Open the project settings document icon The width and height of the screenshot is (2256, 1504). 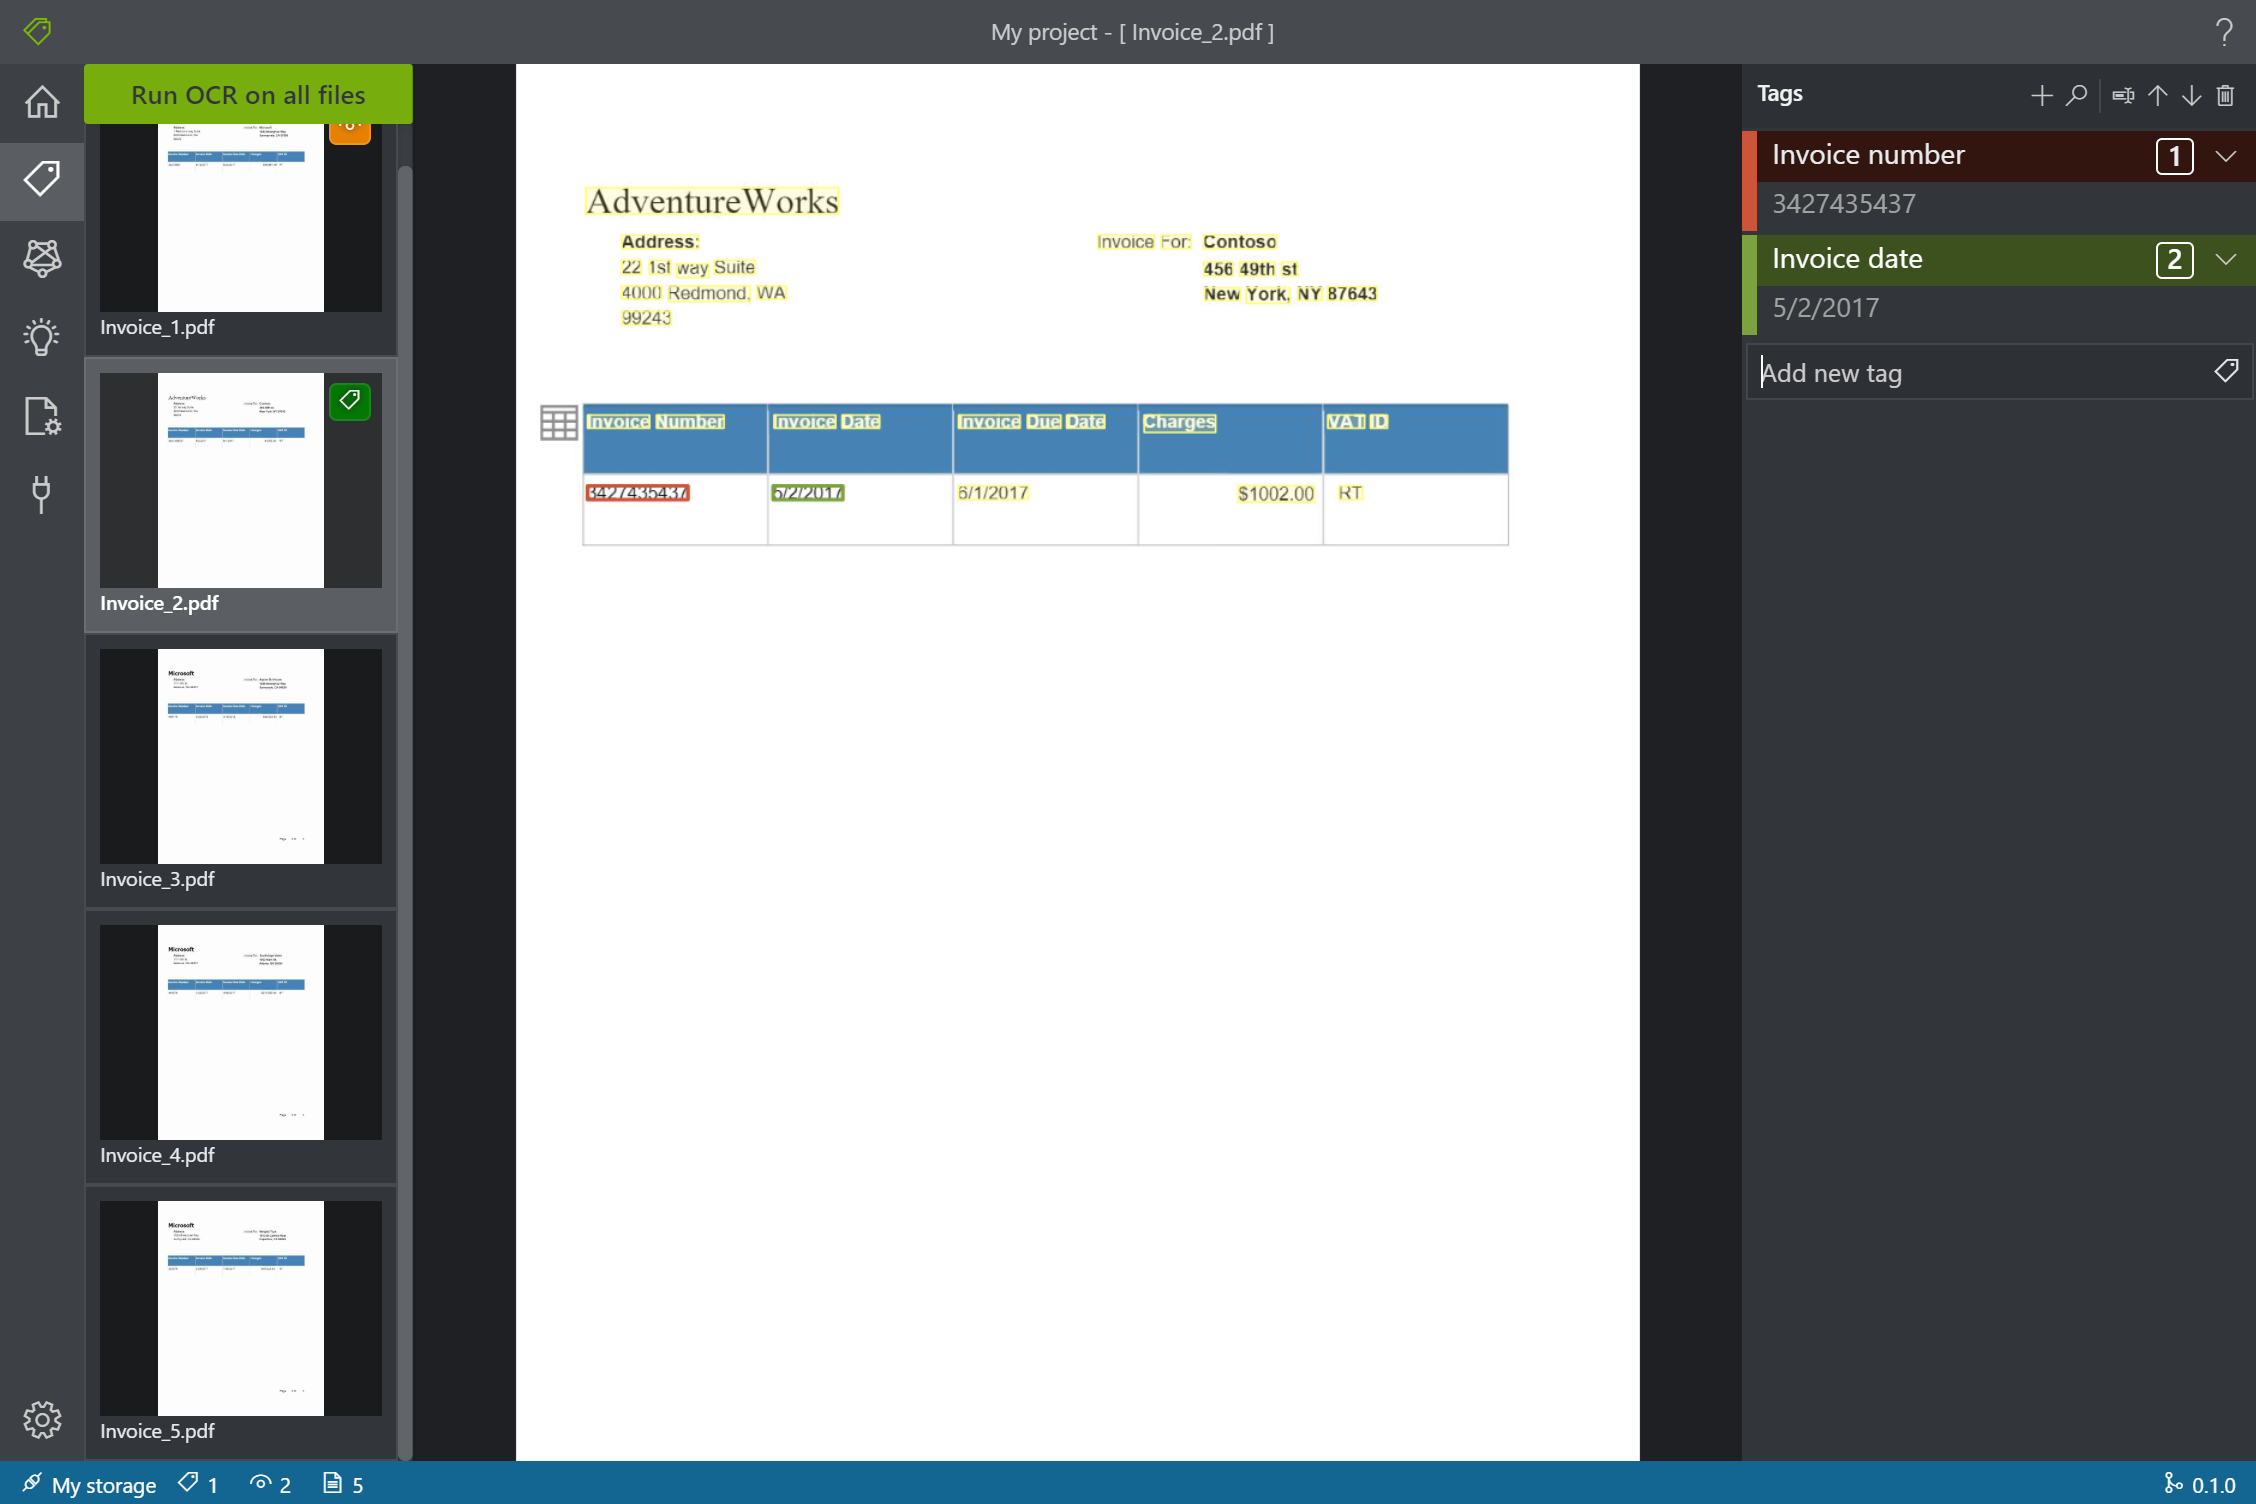(x=42, y=415)
